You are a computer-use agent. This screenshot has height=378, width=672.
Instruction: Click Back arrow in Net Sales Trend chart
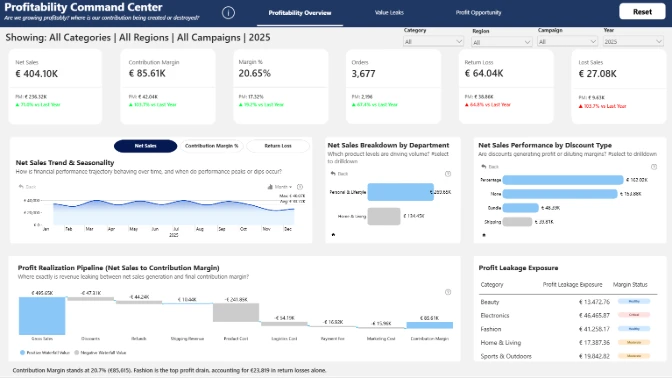coord(27,187)
